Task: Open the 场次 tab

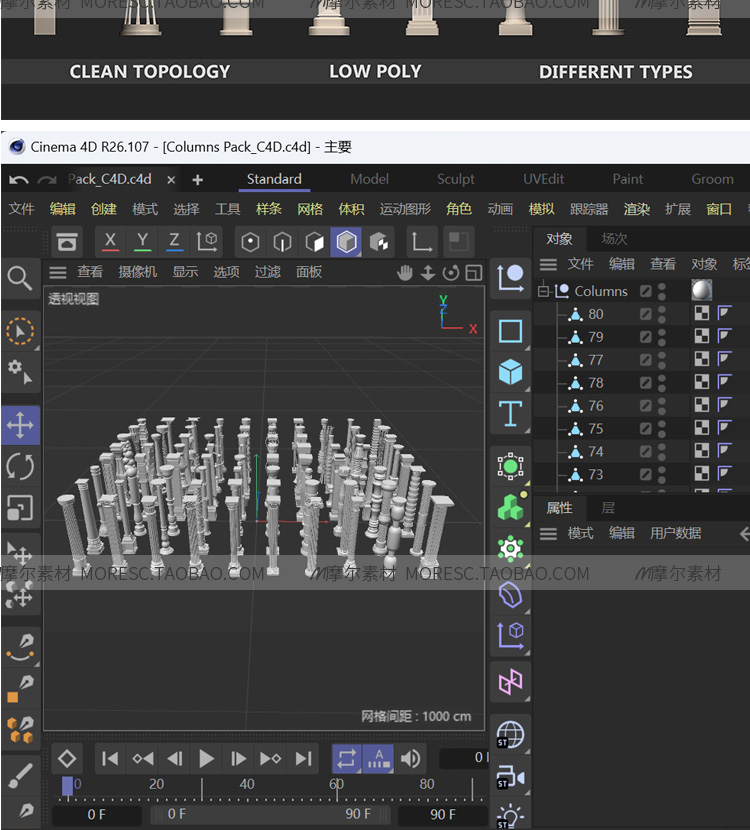Action: tap(615, 239)
